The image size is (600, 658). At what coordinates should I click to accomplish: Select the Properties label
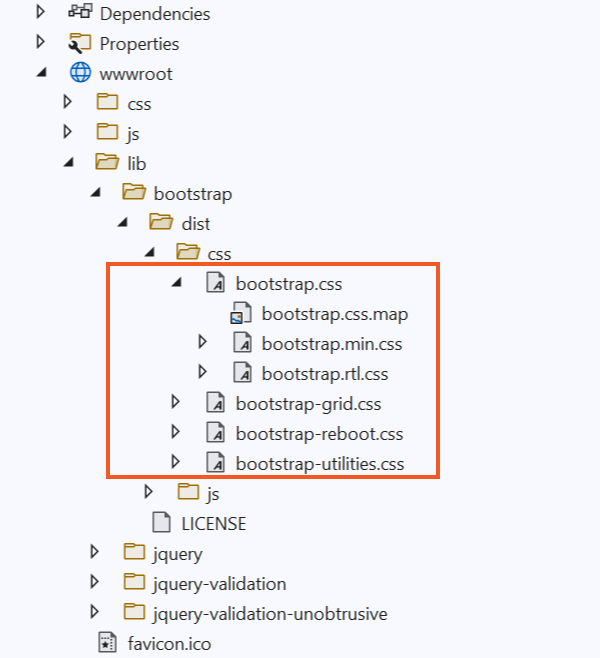coord(139,44)
